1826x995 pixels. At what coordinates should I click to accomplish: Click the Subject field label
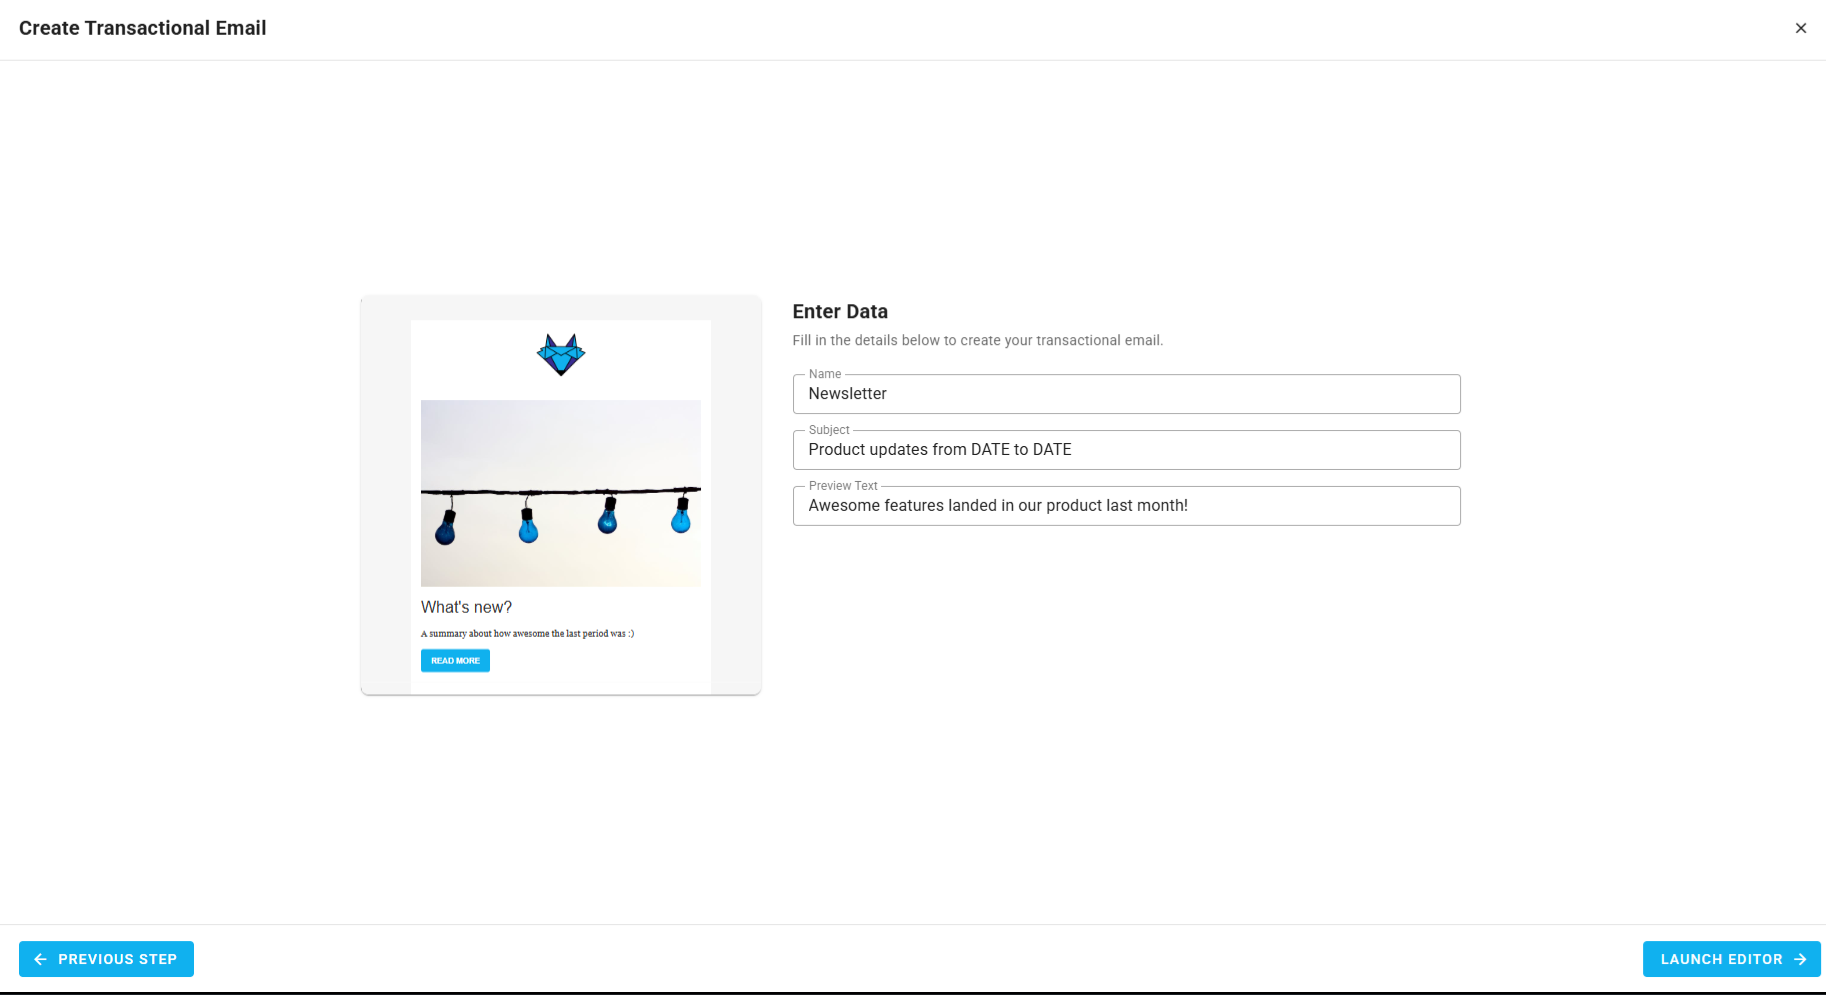(829, 429)
